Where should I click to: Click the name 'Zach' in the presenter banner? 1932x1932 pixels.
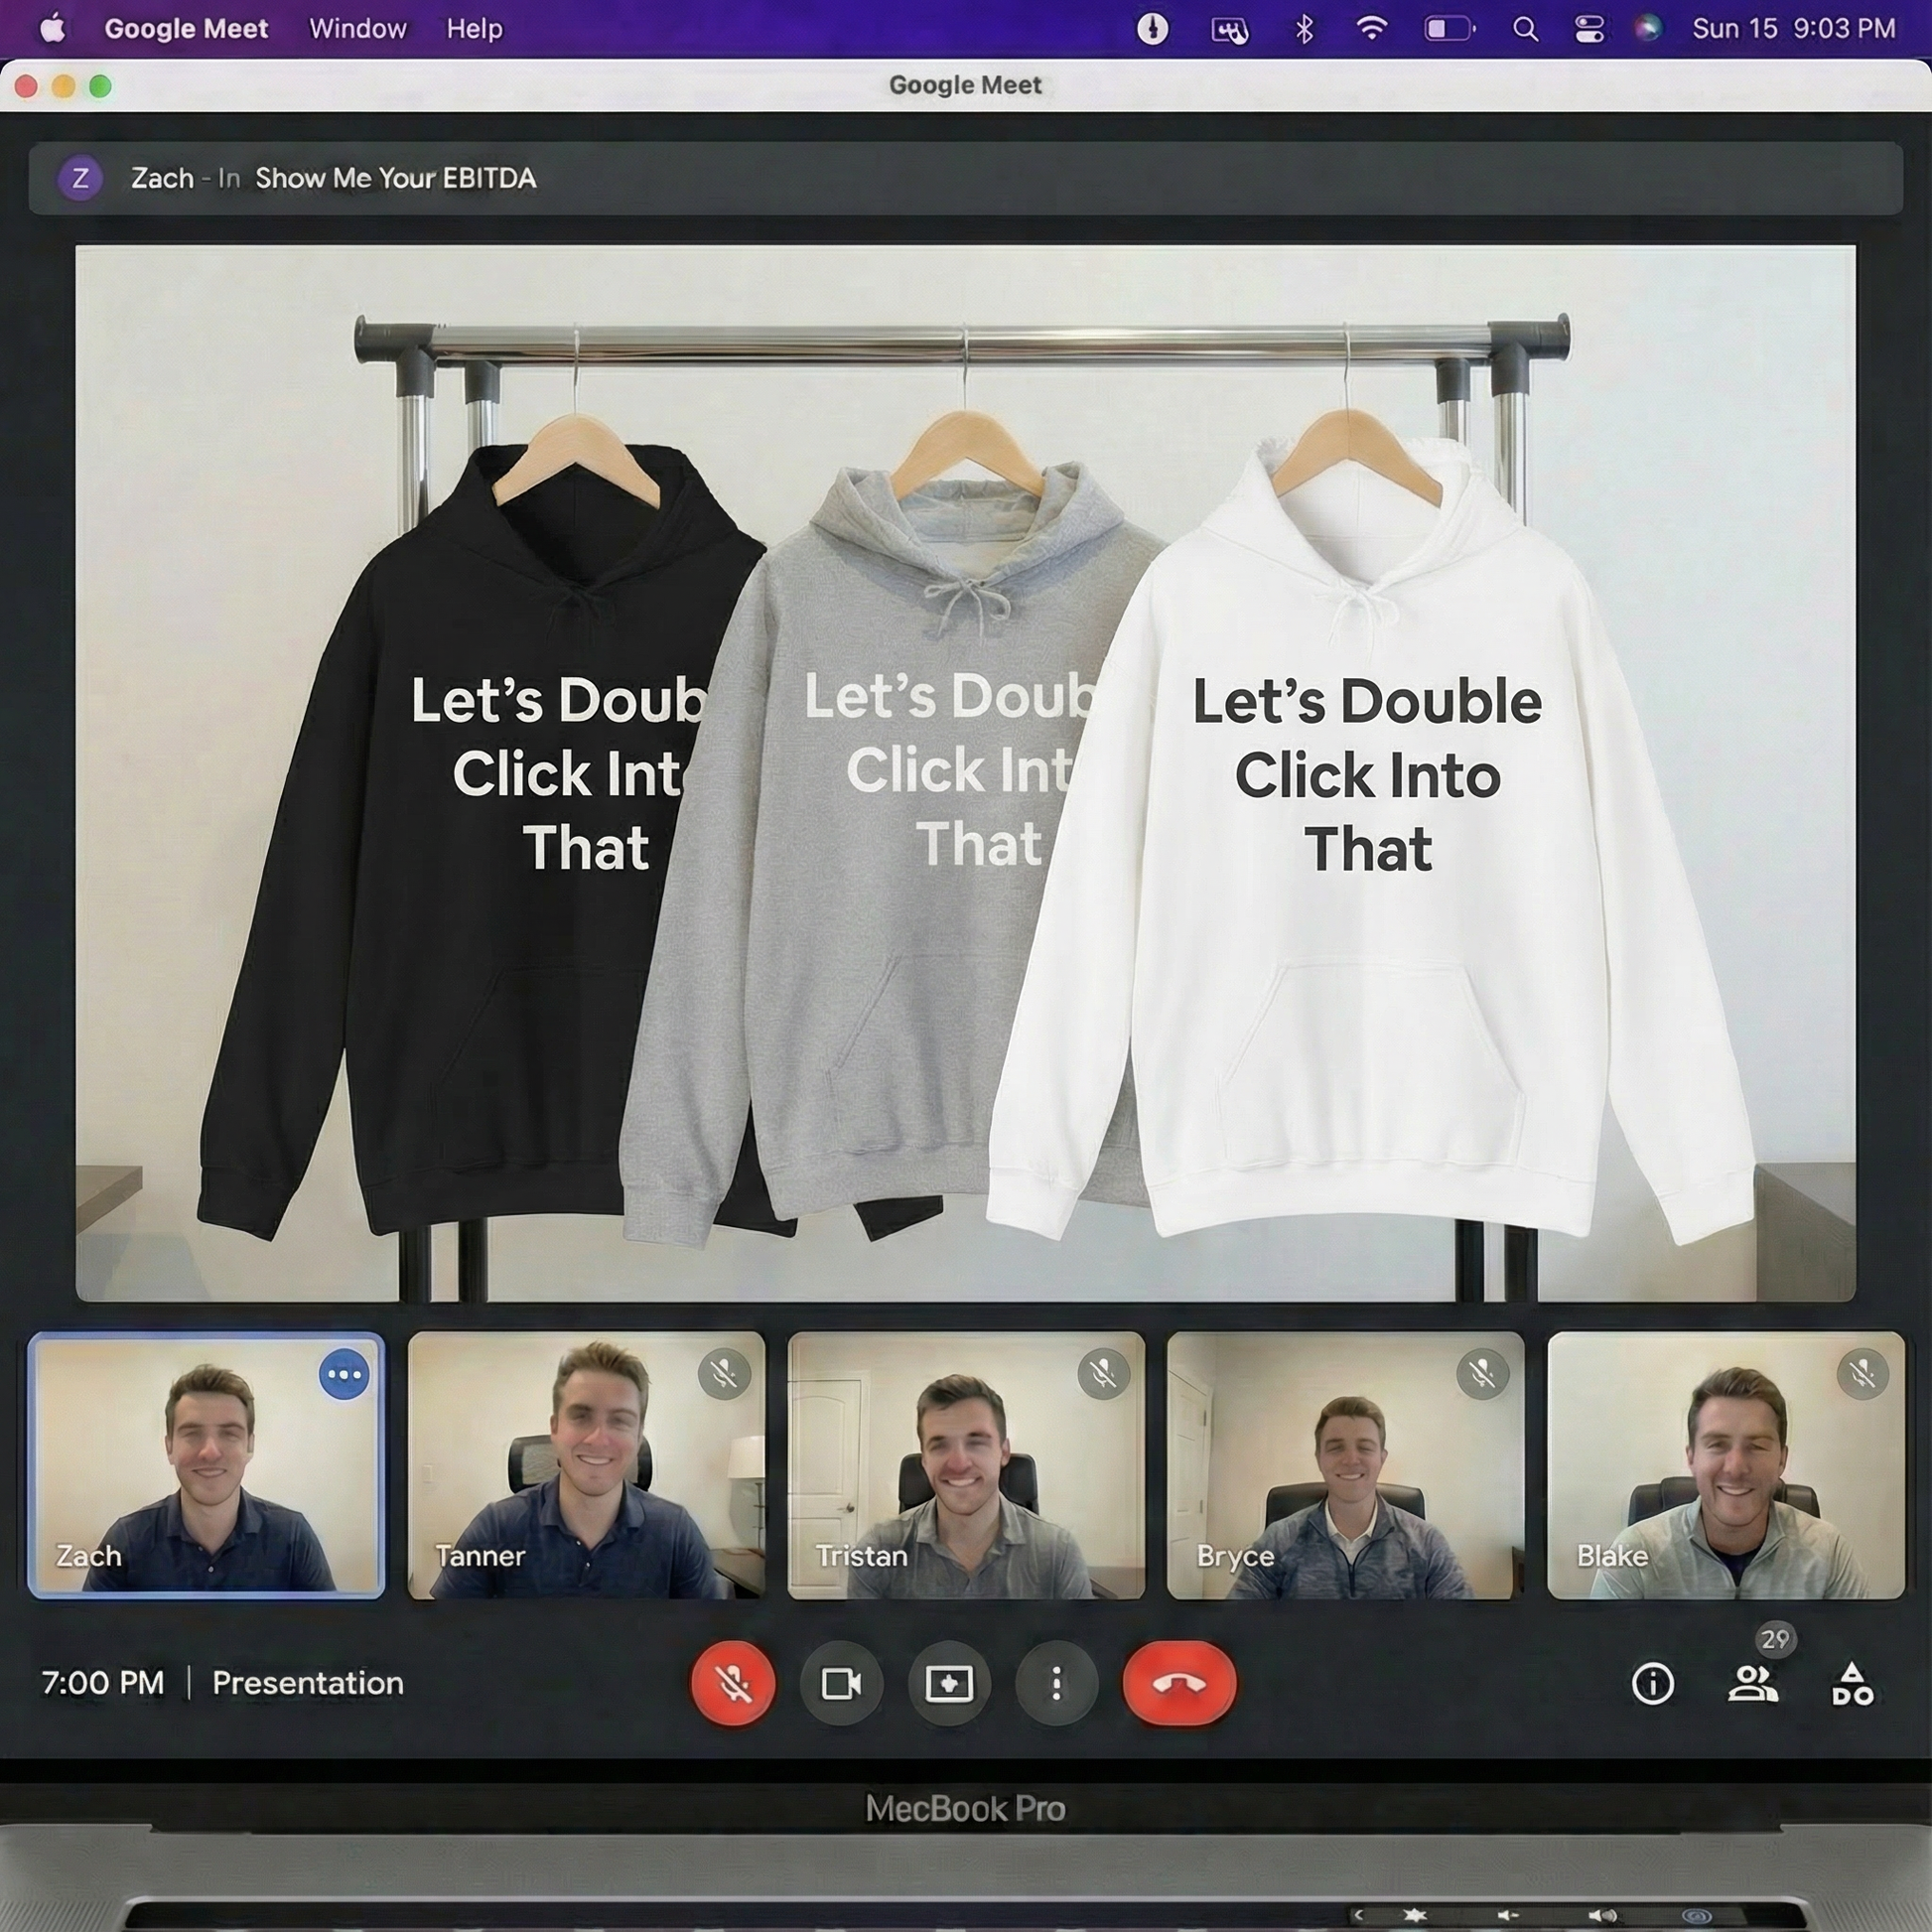(x=162, y=179)
